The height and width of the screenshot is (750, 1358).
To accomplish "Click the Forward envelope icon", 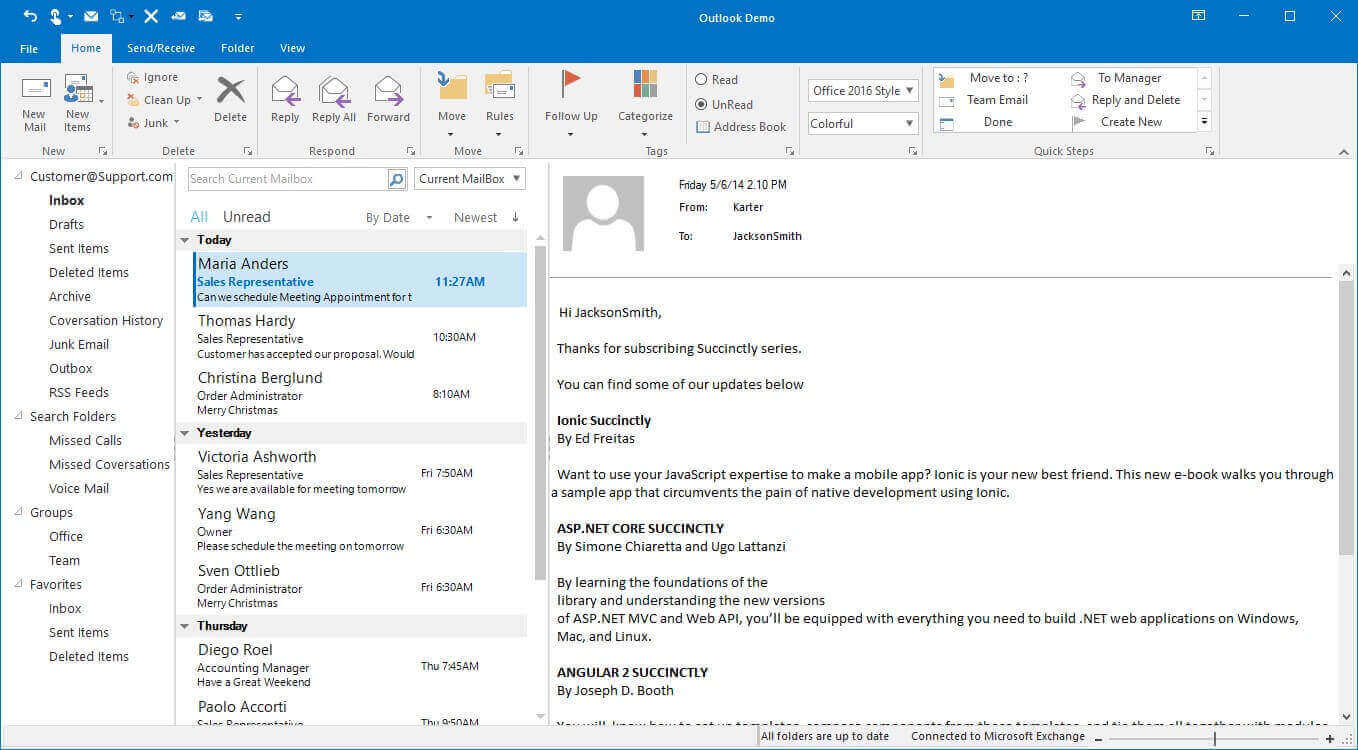I will (388, 91).
